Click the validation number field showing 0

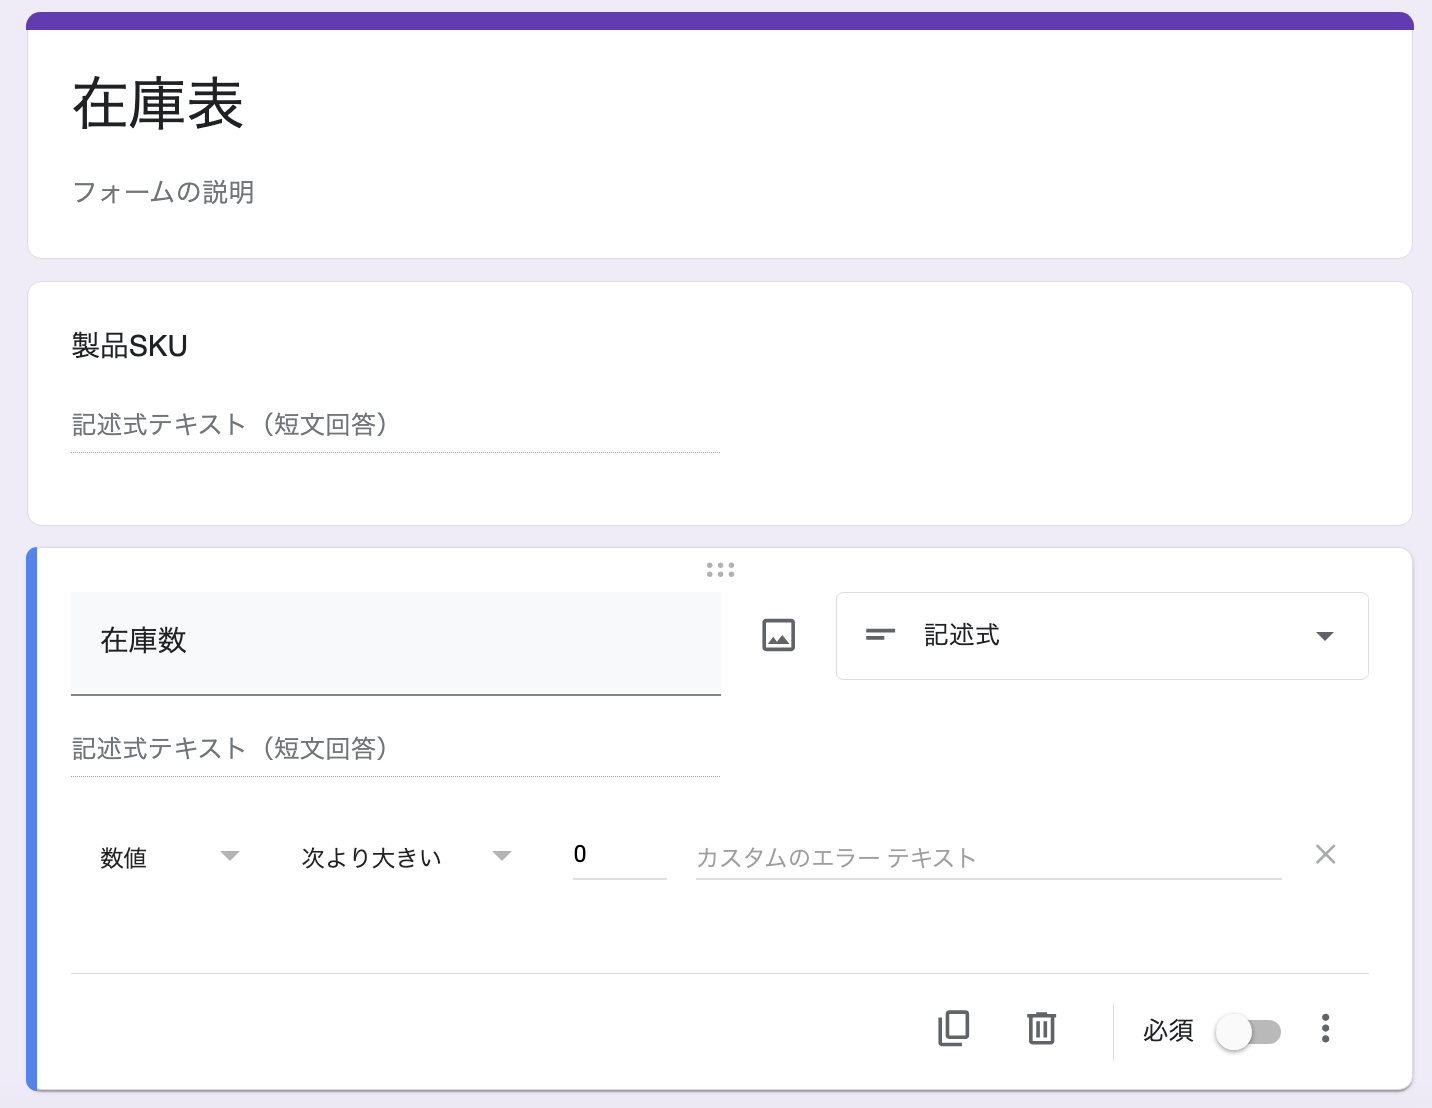(x=618, y=855)
